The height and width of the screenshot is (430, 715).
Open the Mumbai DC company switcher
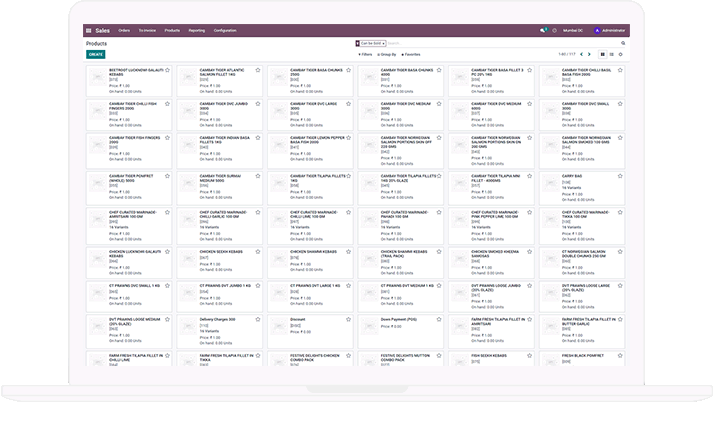[x=573, y=31]
